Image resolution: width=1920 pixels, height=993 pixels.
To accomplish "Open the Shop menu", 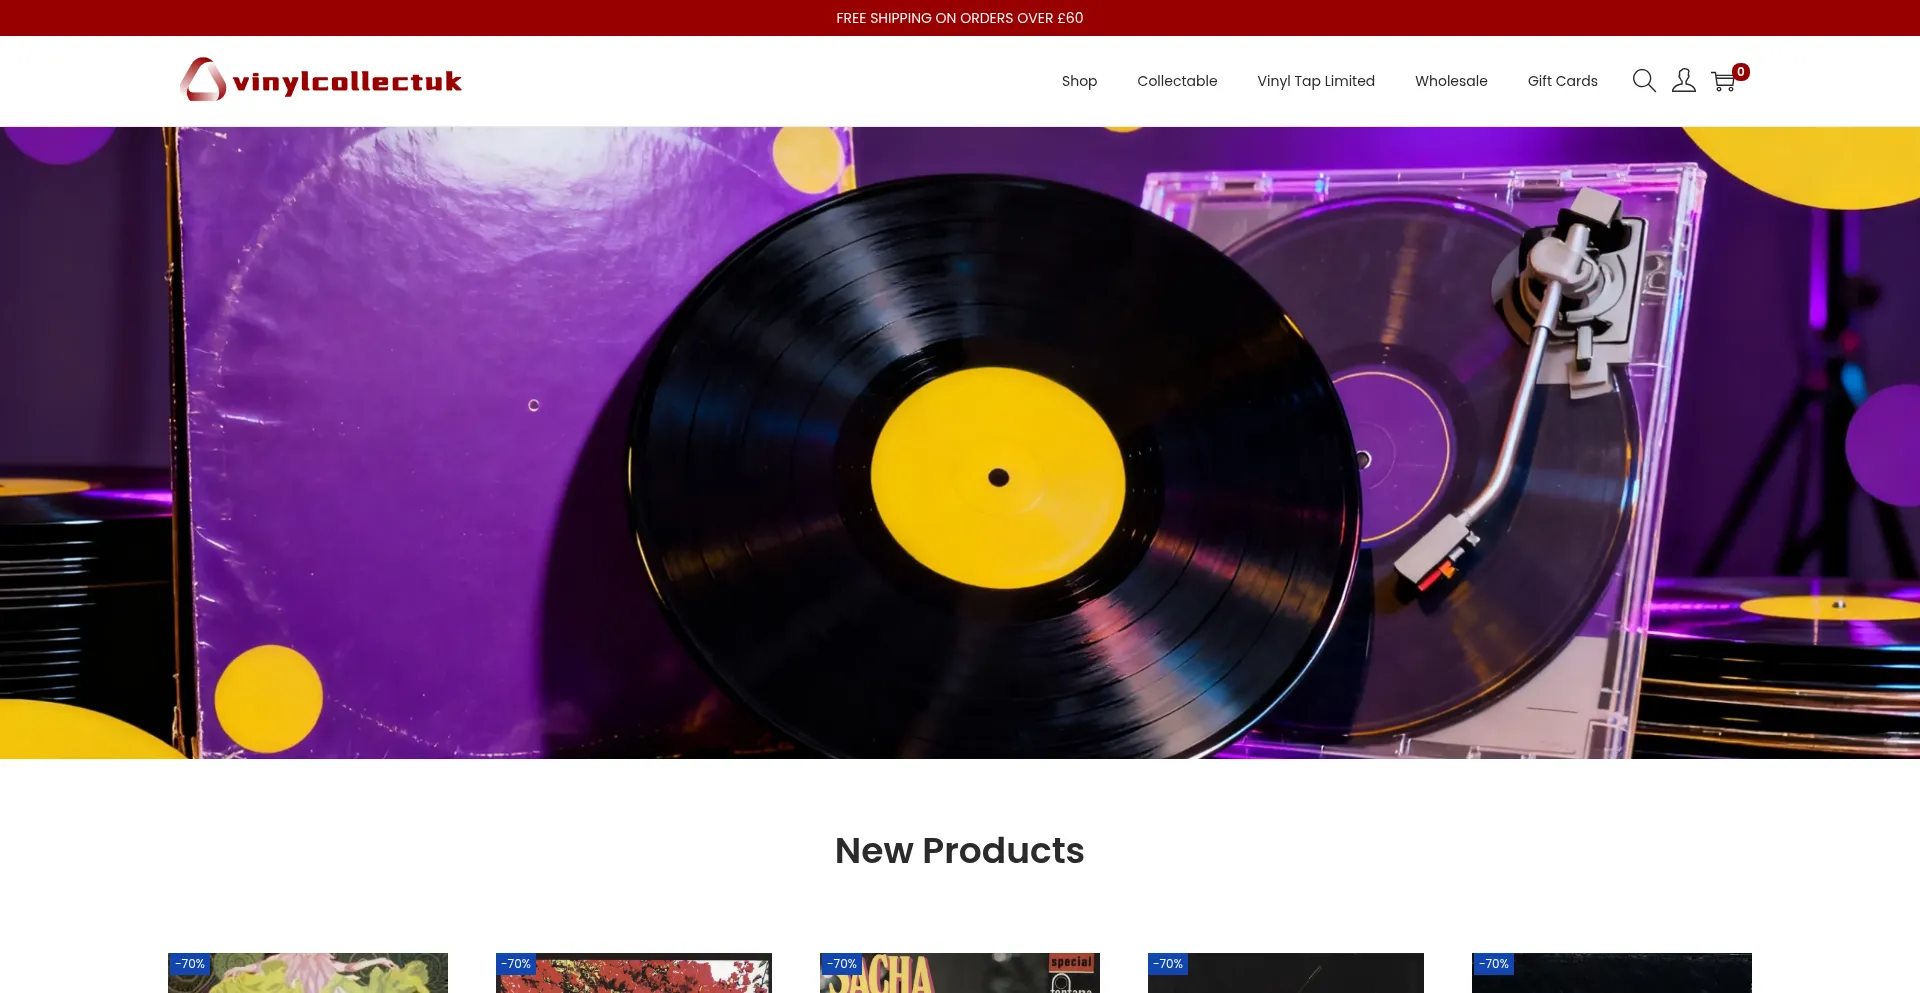I will 1079,81.
